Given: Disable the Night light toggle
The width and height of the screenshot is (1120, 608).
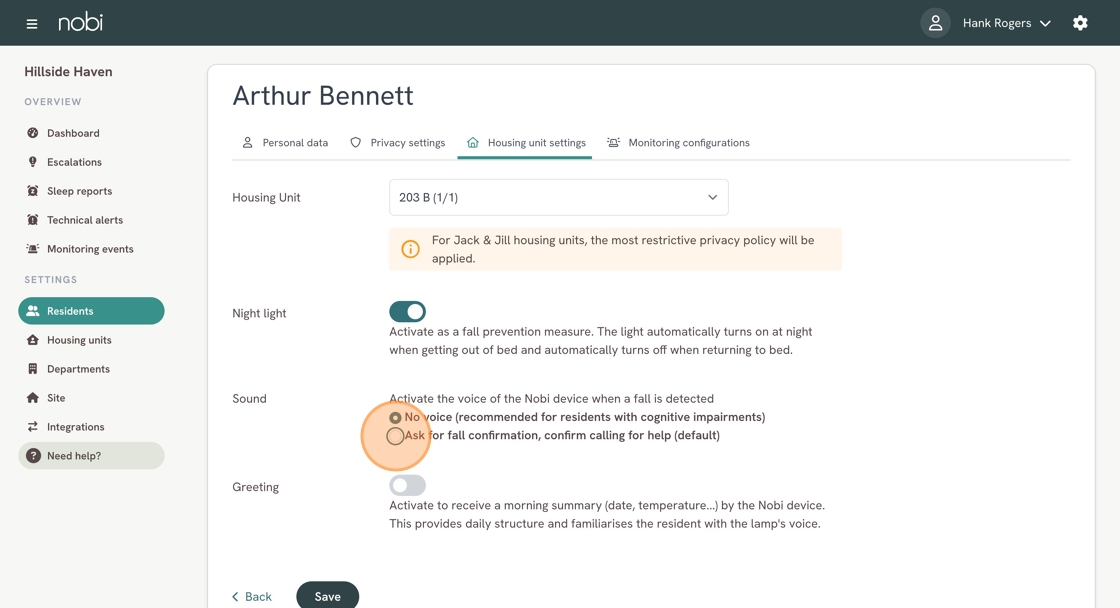Looking at the screenshot, I should tap(407, 312).
